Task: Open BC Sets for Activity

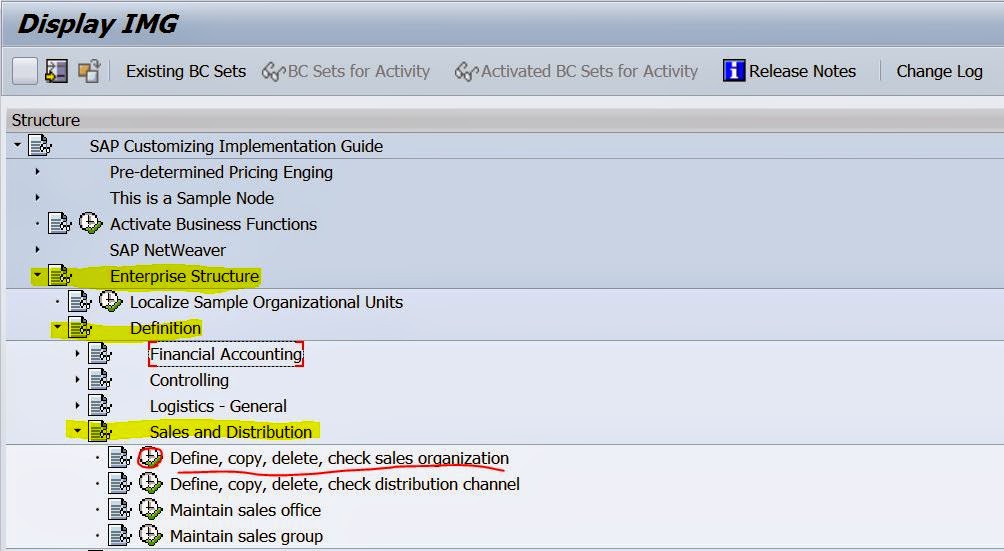Action: [359, 71]
